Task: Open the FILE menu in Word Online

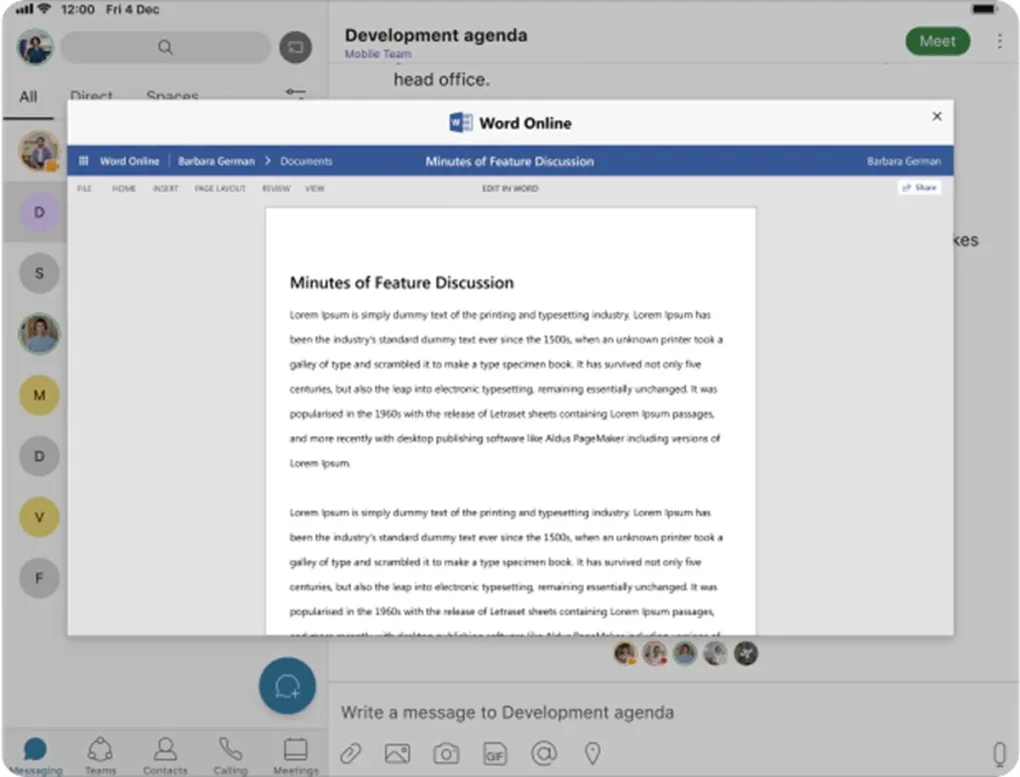Action: coord(83,189)
